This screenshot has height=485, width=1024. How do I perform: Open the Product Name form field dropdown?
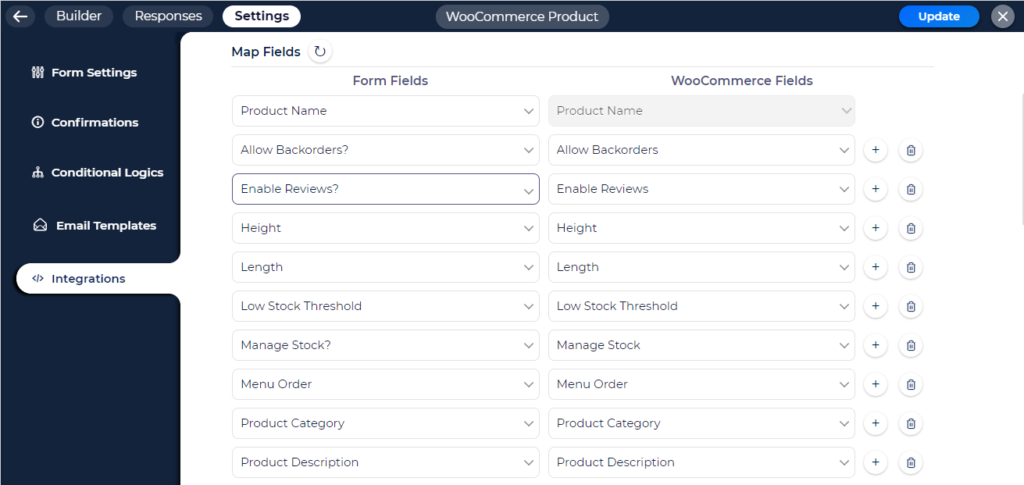[385, 111]
